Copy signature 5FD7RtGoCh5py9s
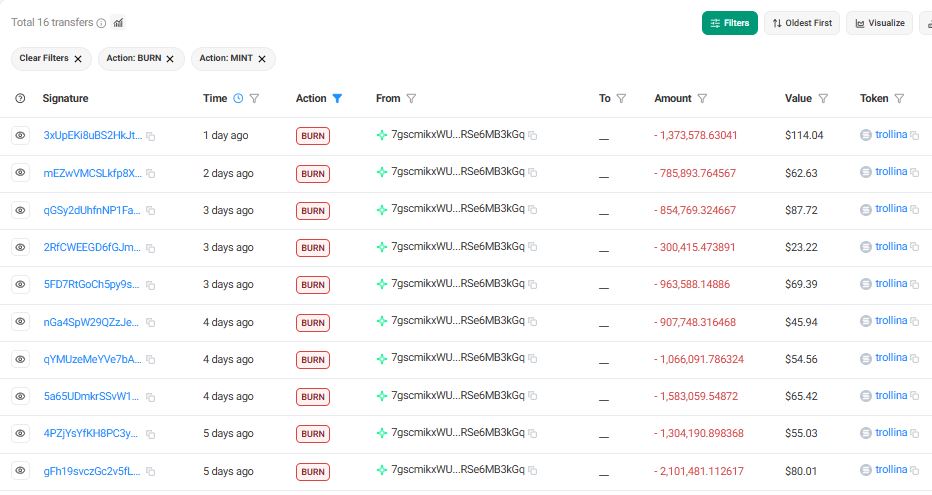This screenshot has height=495, width=932. [151, 286]
